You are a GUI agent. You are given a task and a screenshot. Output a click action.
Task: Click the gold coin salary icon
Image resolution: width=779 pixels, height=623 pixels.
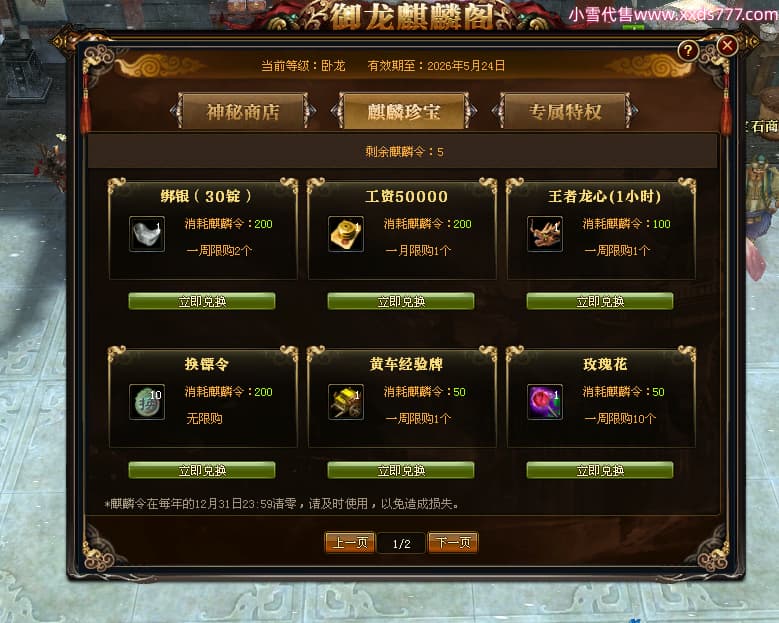tap(346, 234)
